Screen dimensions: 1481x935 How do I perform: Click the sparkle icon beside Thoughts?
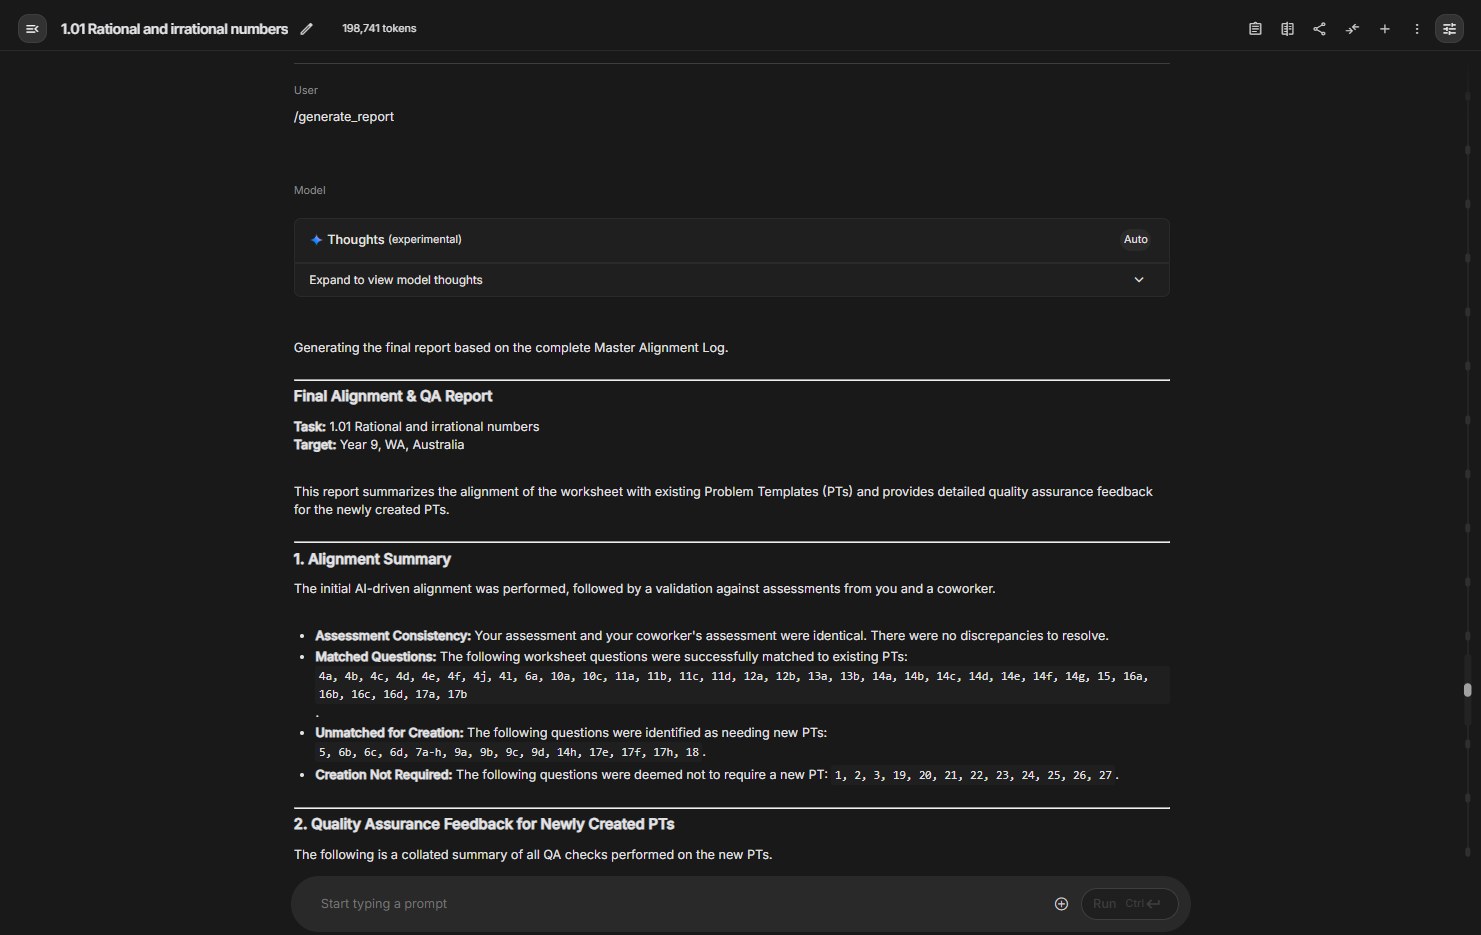pyautogui.click(x=316, y=240)
